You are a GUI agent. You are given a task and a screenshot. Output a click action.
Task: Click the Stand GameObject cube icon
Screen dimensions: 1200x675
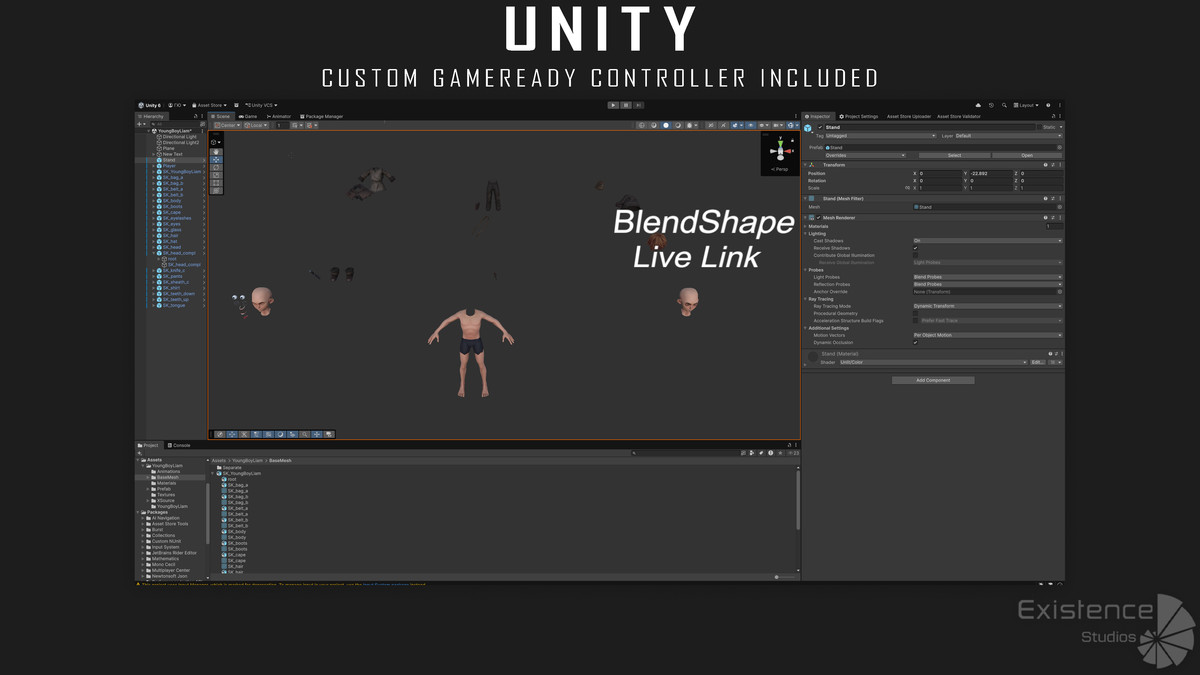coord(808,128)
